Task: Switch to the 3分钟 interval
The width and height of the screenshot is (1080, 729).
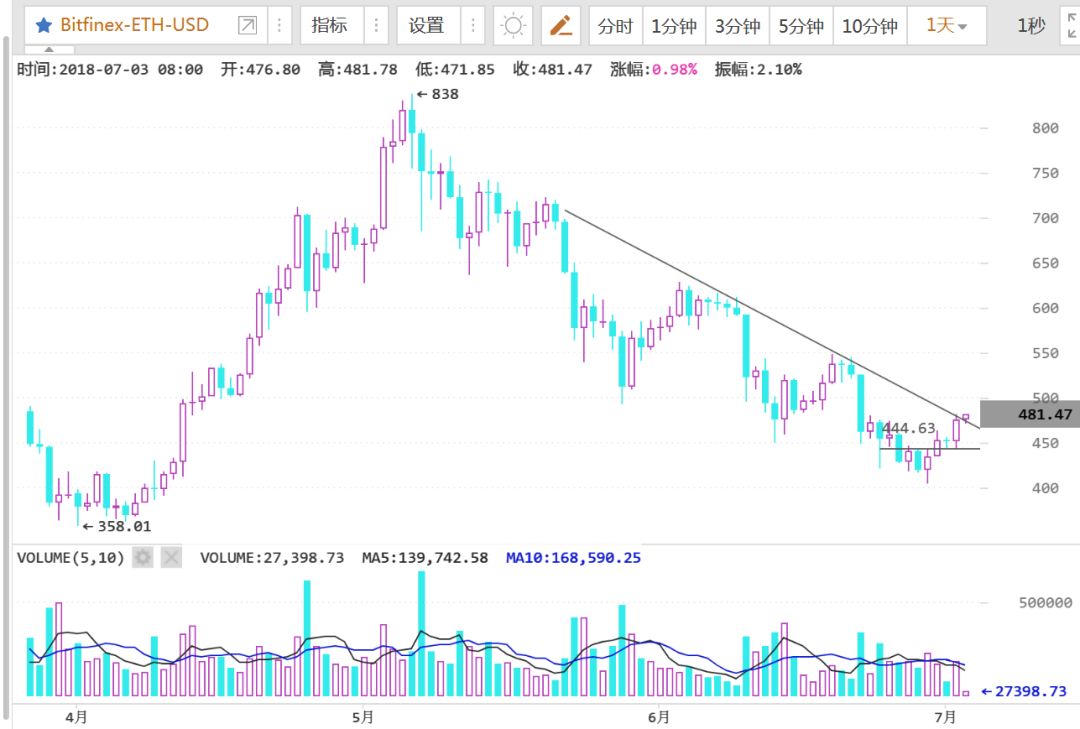Action: (x=738, y=26)
